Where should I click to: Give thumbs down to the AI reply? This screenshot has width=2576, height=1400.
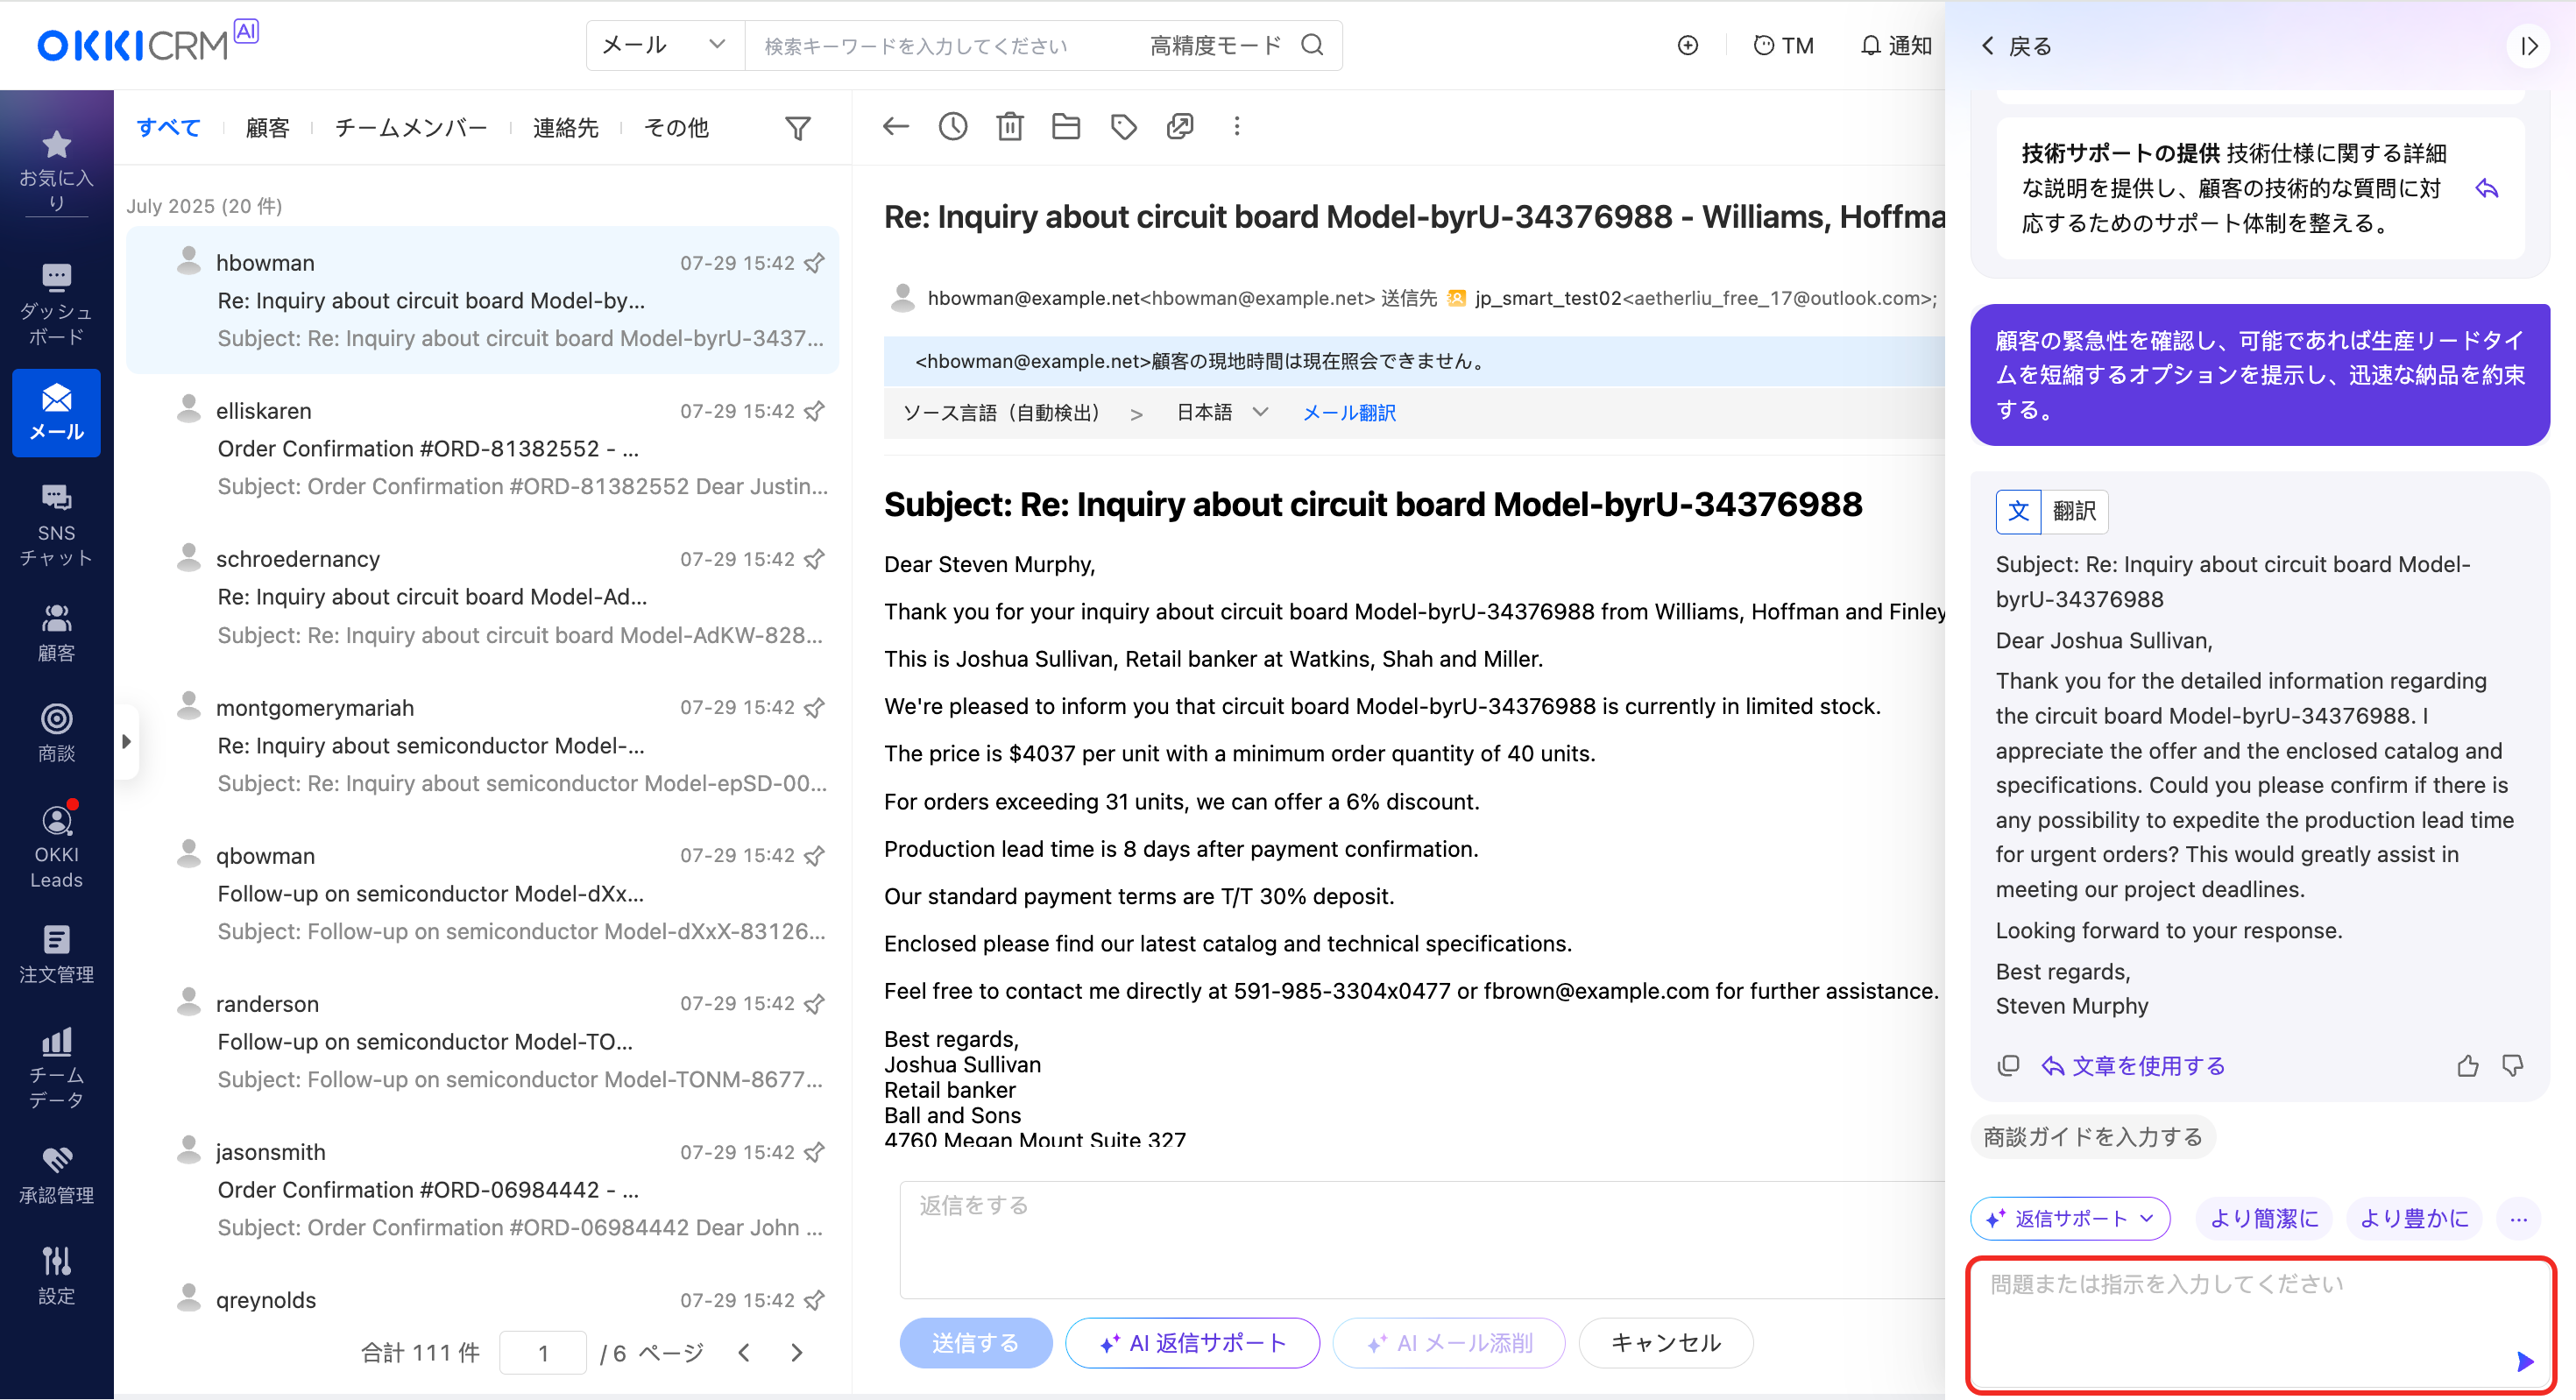tap(2512, 1065)
